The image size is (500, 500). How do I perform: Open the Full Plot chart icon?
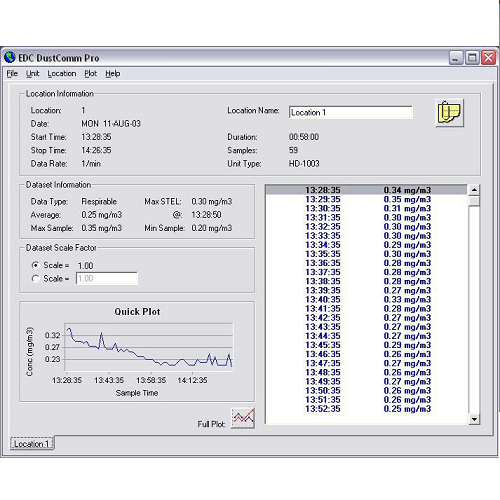click(x=243, y=418)
